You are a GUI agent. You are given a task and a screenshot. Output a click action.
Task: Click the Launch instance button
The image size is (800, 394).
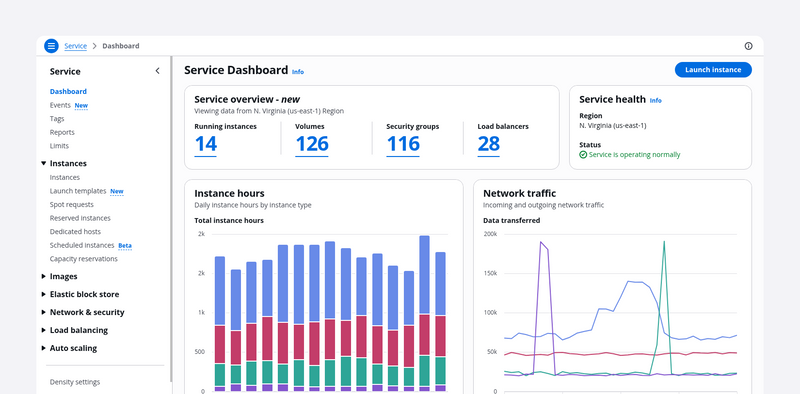click(713, 70)
